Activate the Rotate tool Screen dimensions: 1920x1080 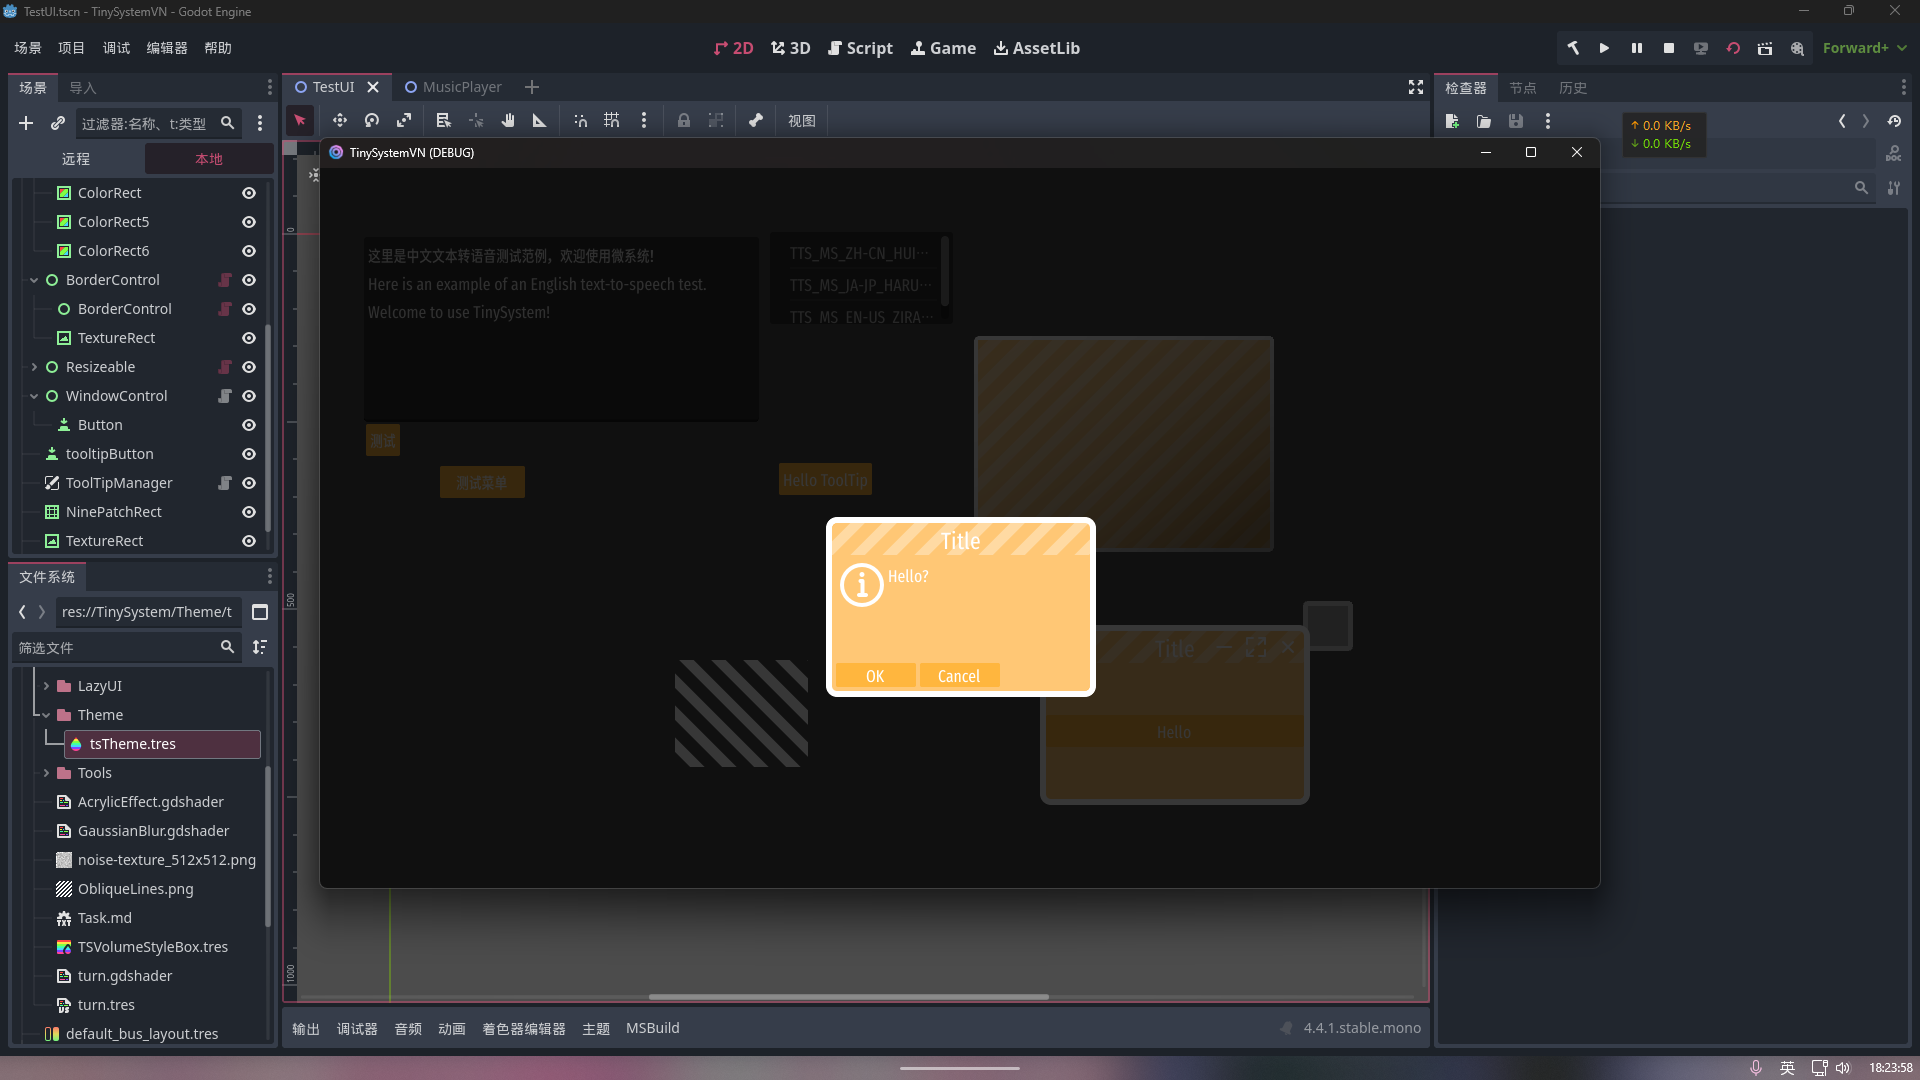tap(371, 120)
